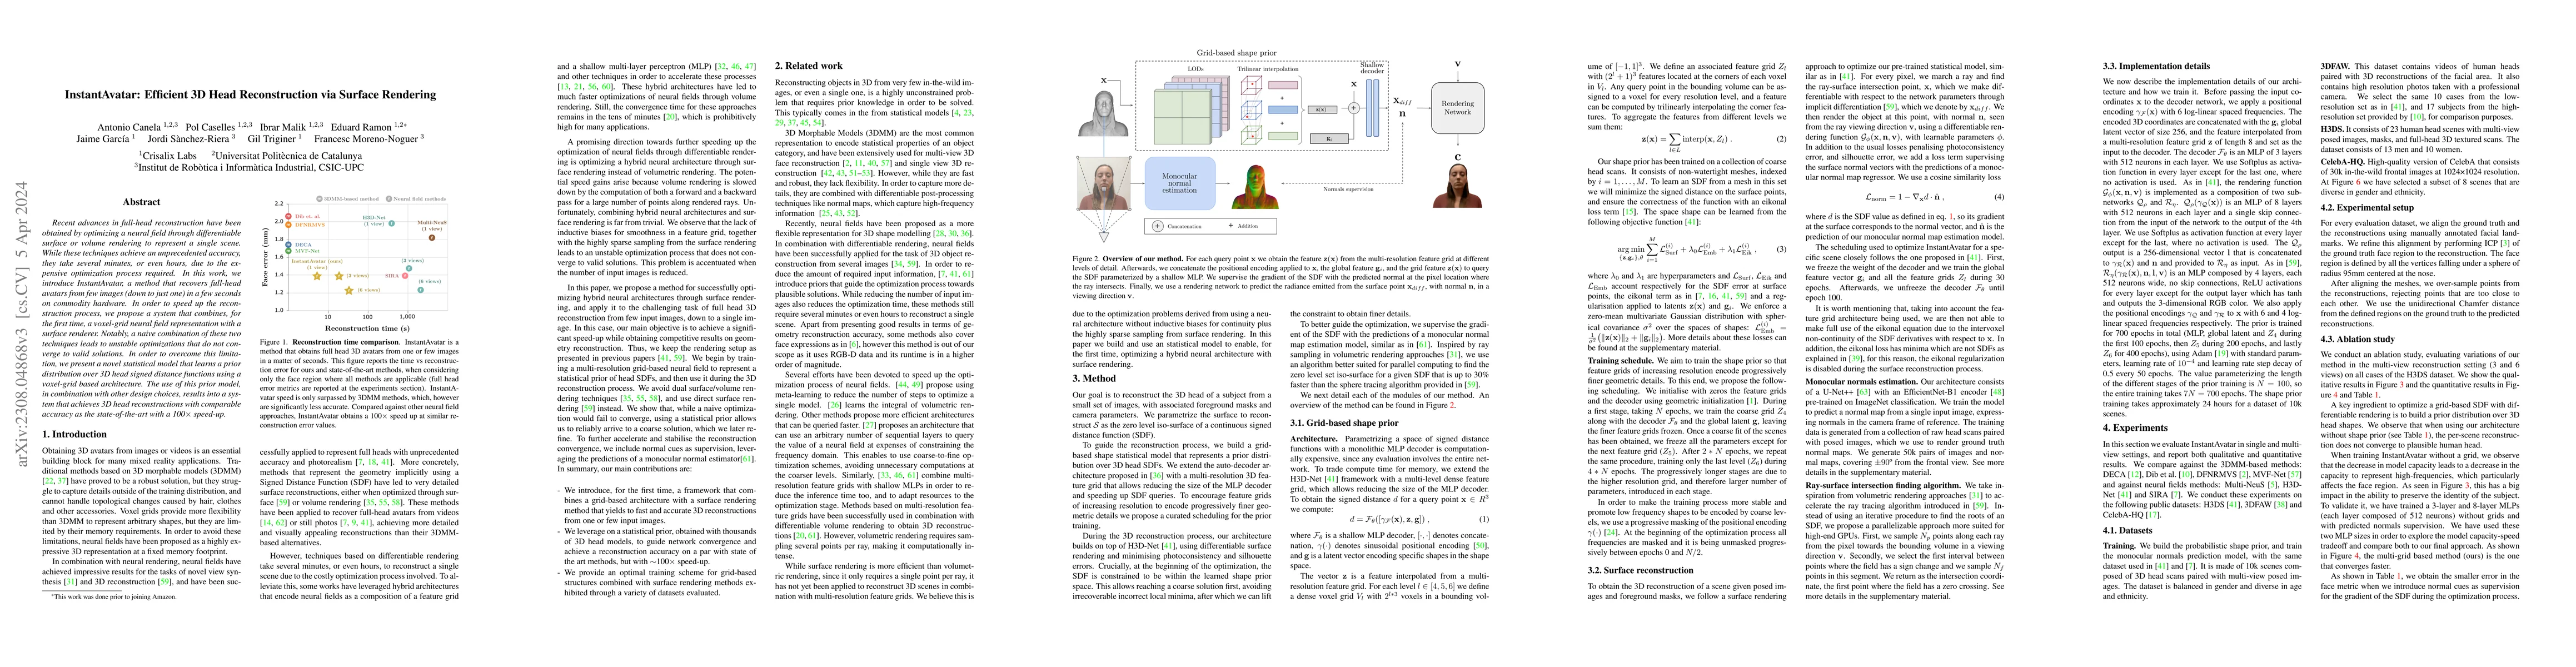Click the gray 3D head scan image
This screenshot has height=667, width=2576.
coord(1104,114)
